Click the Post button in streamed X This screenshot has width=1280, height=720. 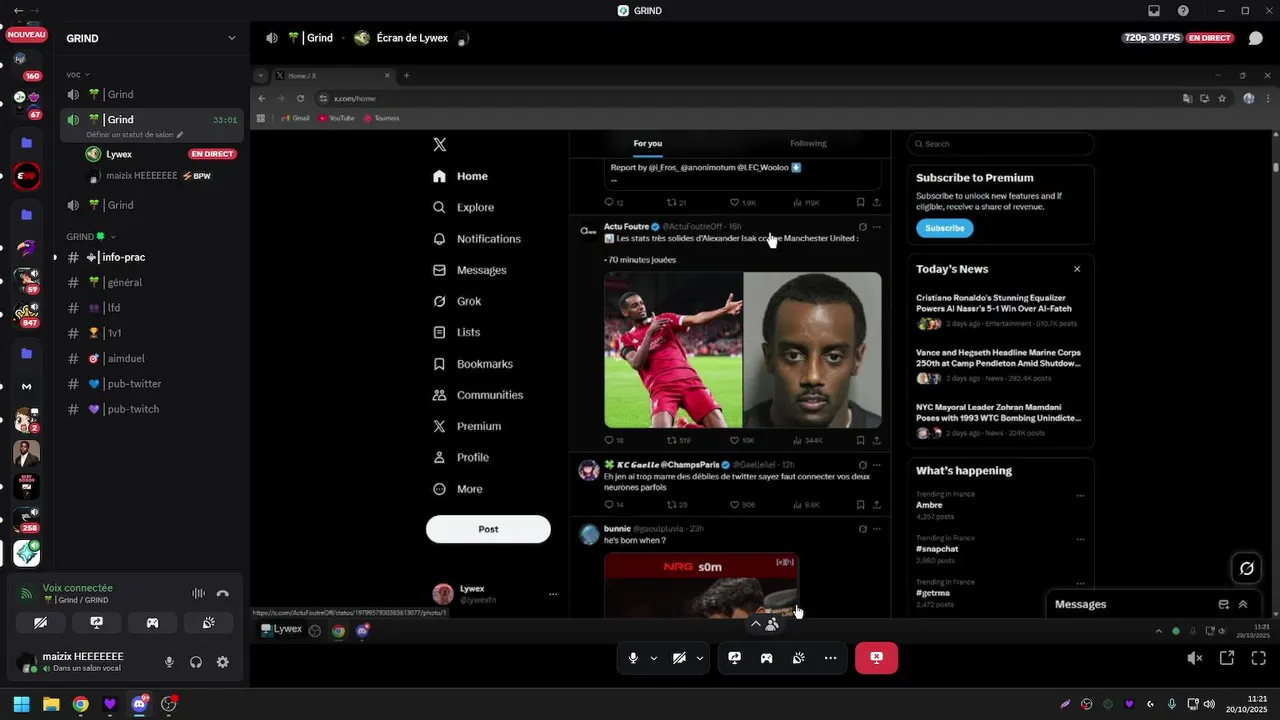488,529
